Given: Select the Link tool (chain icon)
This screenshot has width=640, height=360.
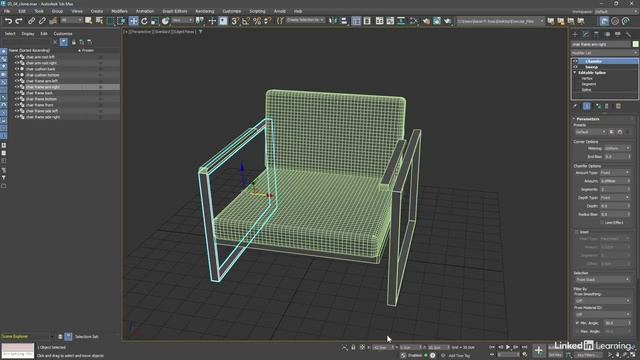Looking at the screenshot, I should (x=31, y=21).
